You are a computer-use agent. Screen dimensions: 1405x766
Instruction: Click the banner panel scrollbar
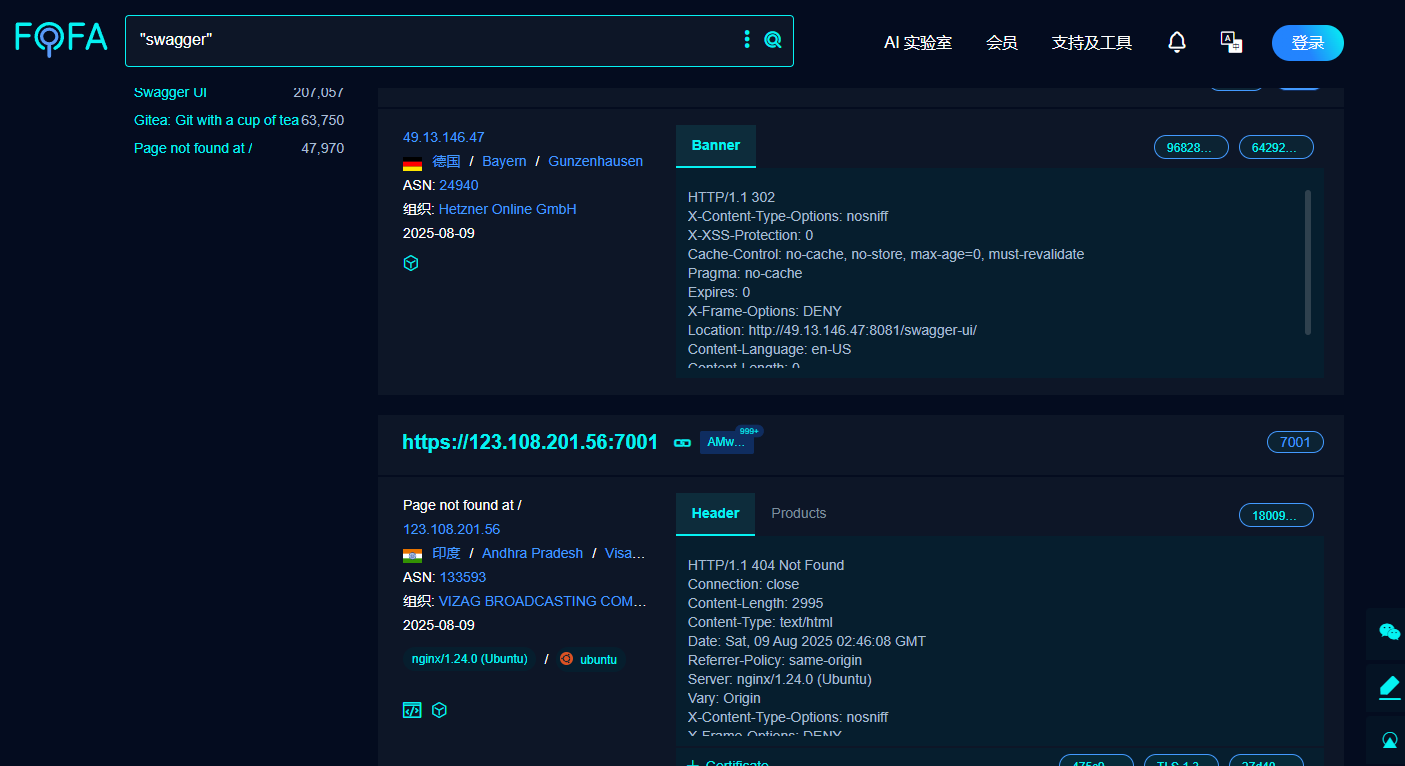tap(1308, 262)
